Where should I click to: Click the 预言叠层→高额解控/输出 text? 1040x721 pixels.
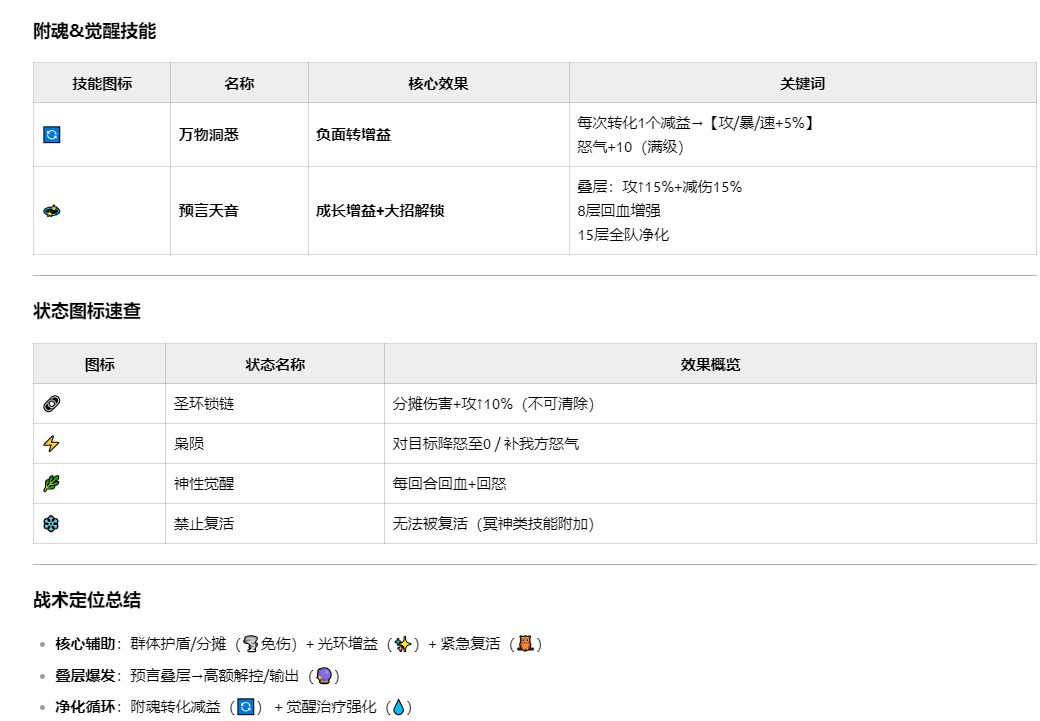click(x=214, y=675)
